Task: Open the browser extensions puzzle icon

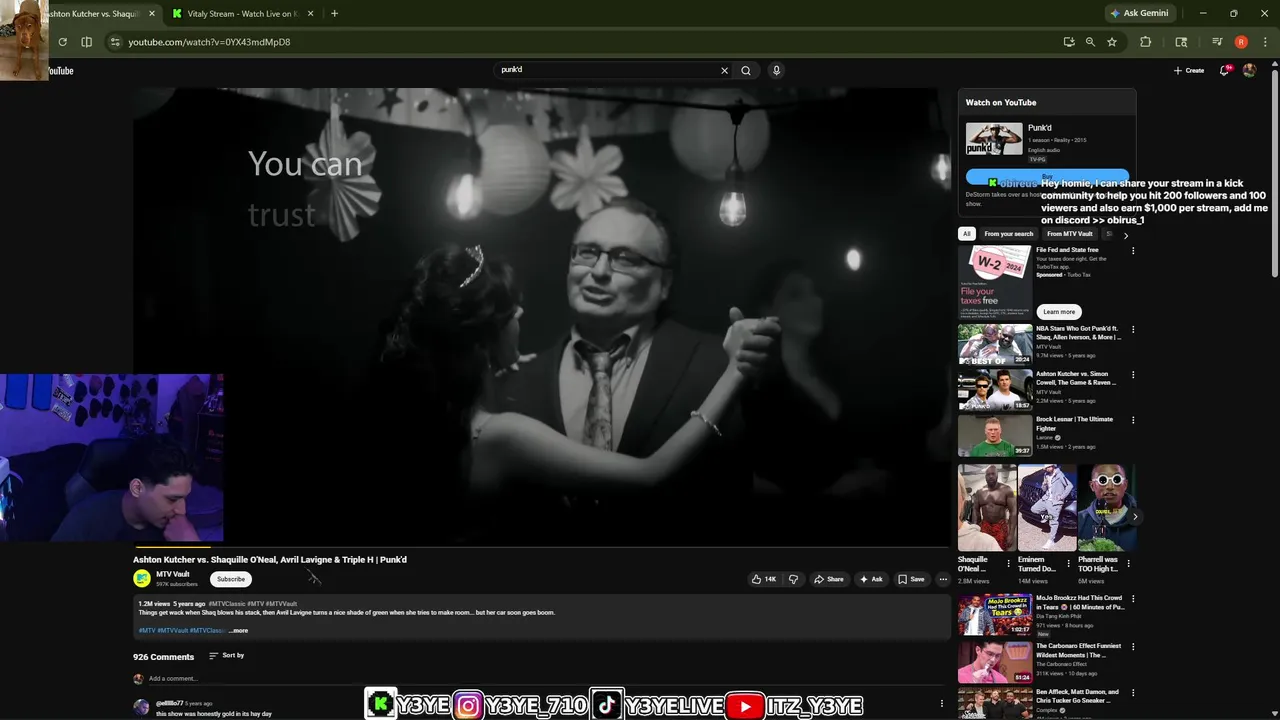Action: pyautogui.click(x=1146, y=42)
